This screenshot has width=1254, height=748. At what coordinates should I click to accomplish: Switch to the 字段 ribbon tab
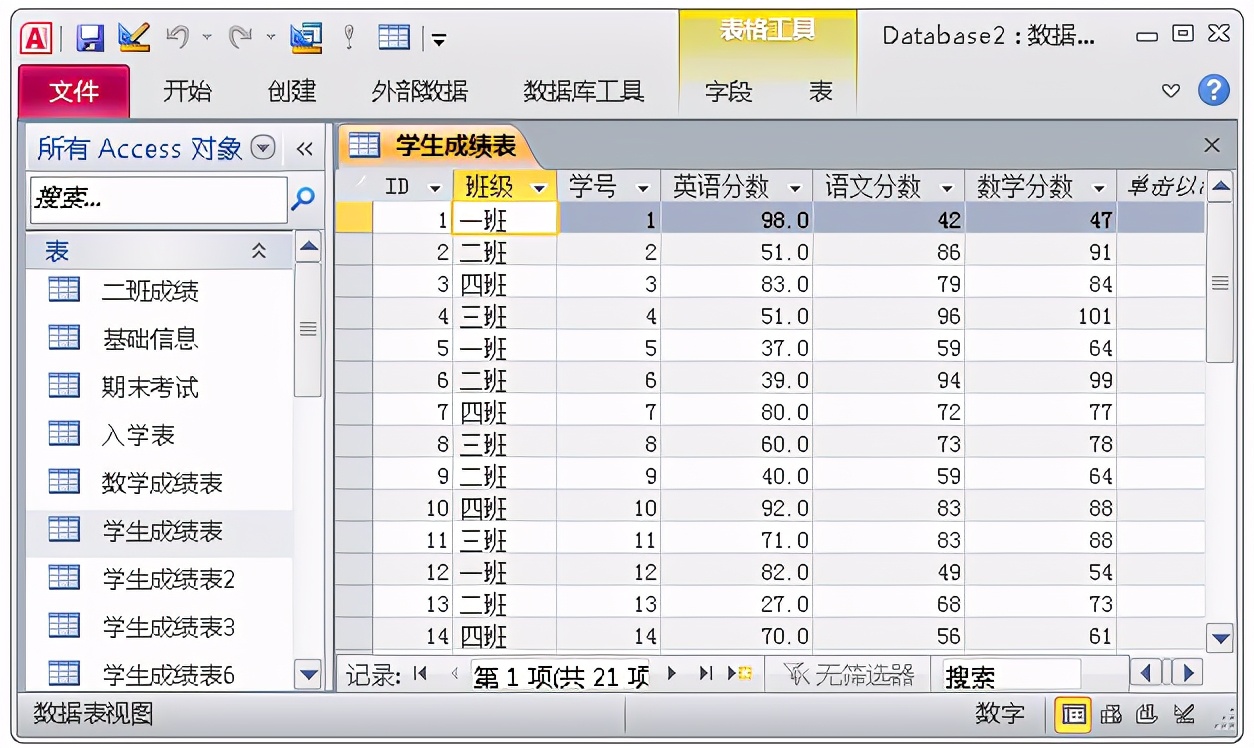pos(728,92)
